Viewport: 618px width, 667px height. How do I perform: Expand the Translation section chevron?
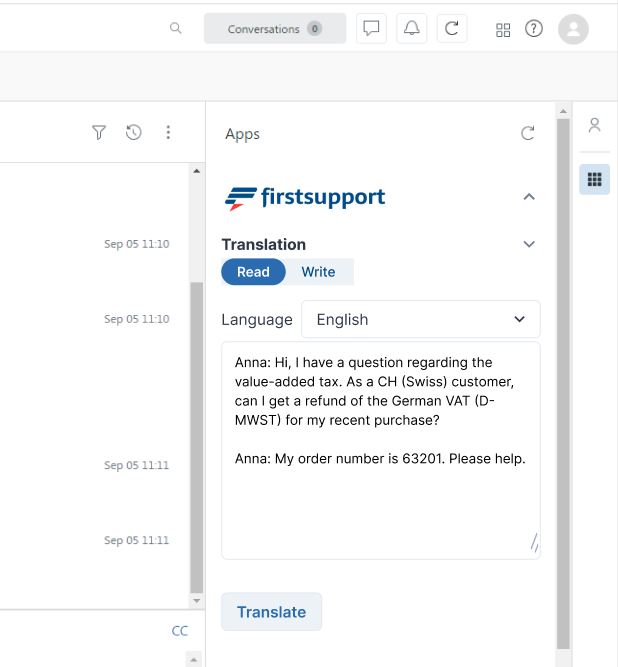coord(529,244)
